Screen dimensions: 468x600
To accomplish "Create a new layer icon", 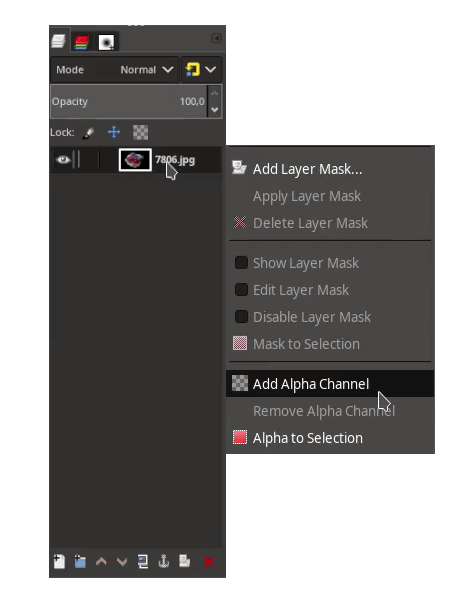I will coord(59,561).
